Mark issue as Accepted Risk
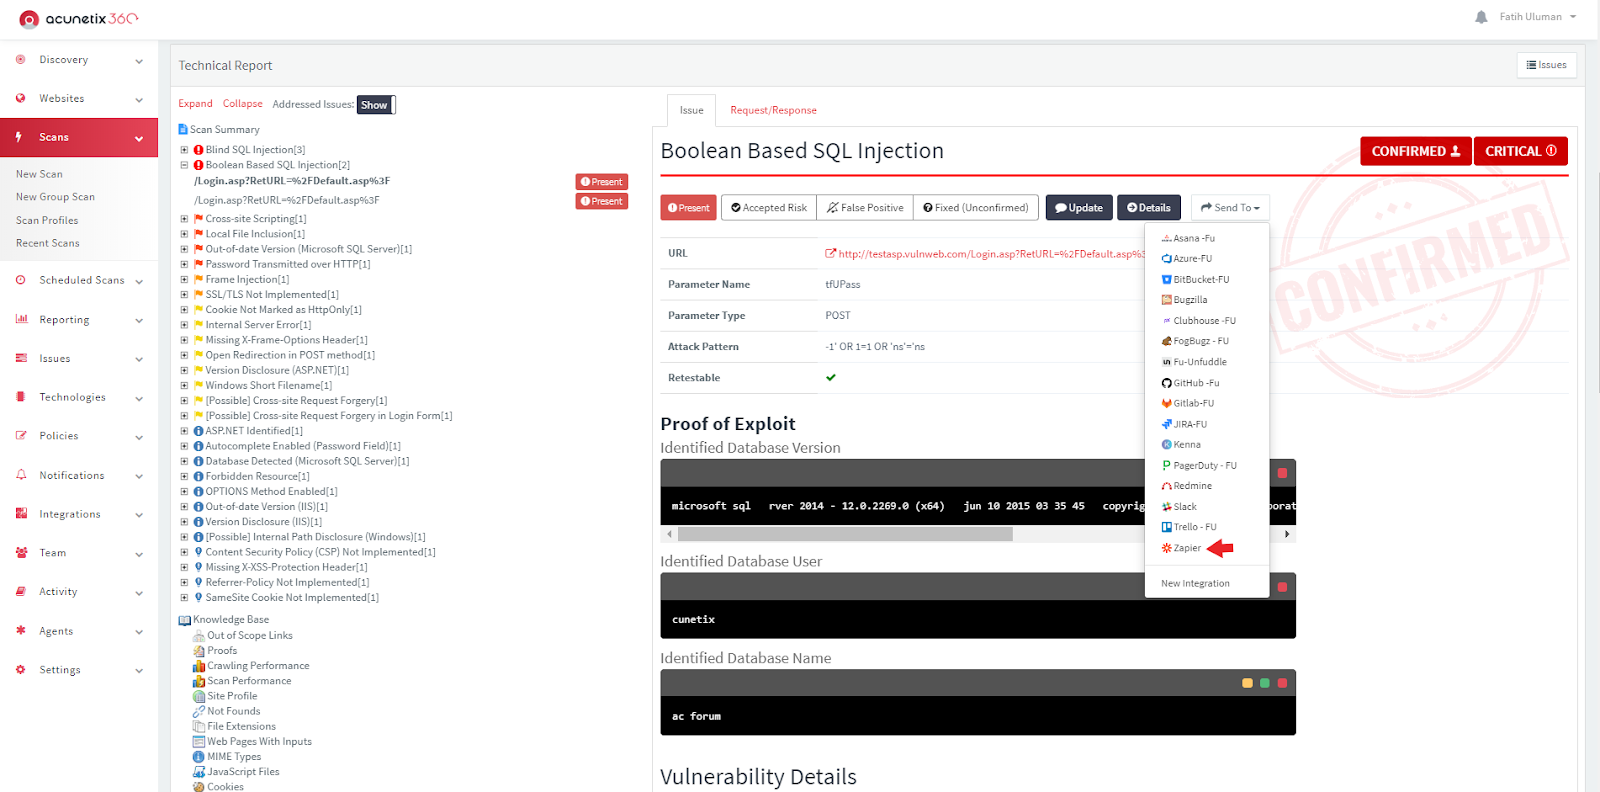Viewport: 1600px width, 792px height. [x=768, y=208]
